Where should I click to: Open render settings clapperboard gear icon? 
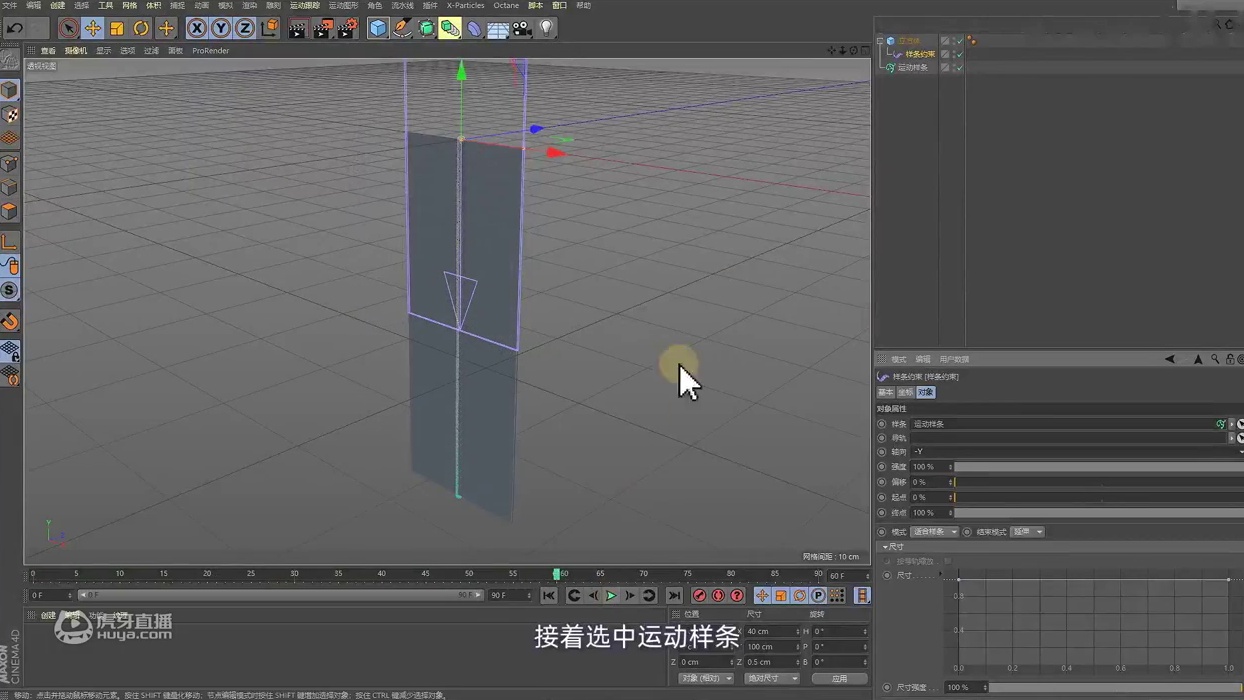[347, 28]
